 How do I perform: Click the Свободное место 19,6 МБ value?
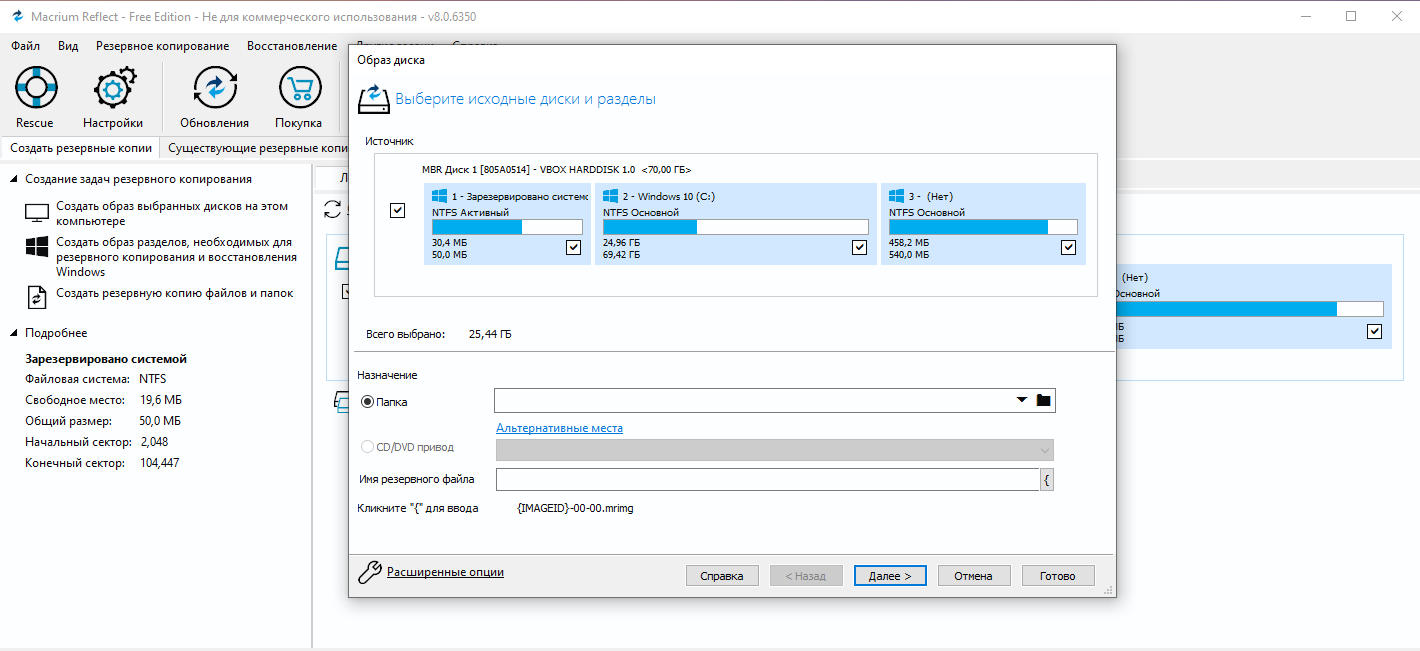[160, 400]
